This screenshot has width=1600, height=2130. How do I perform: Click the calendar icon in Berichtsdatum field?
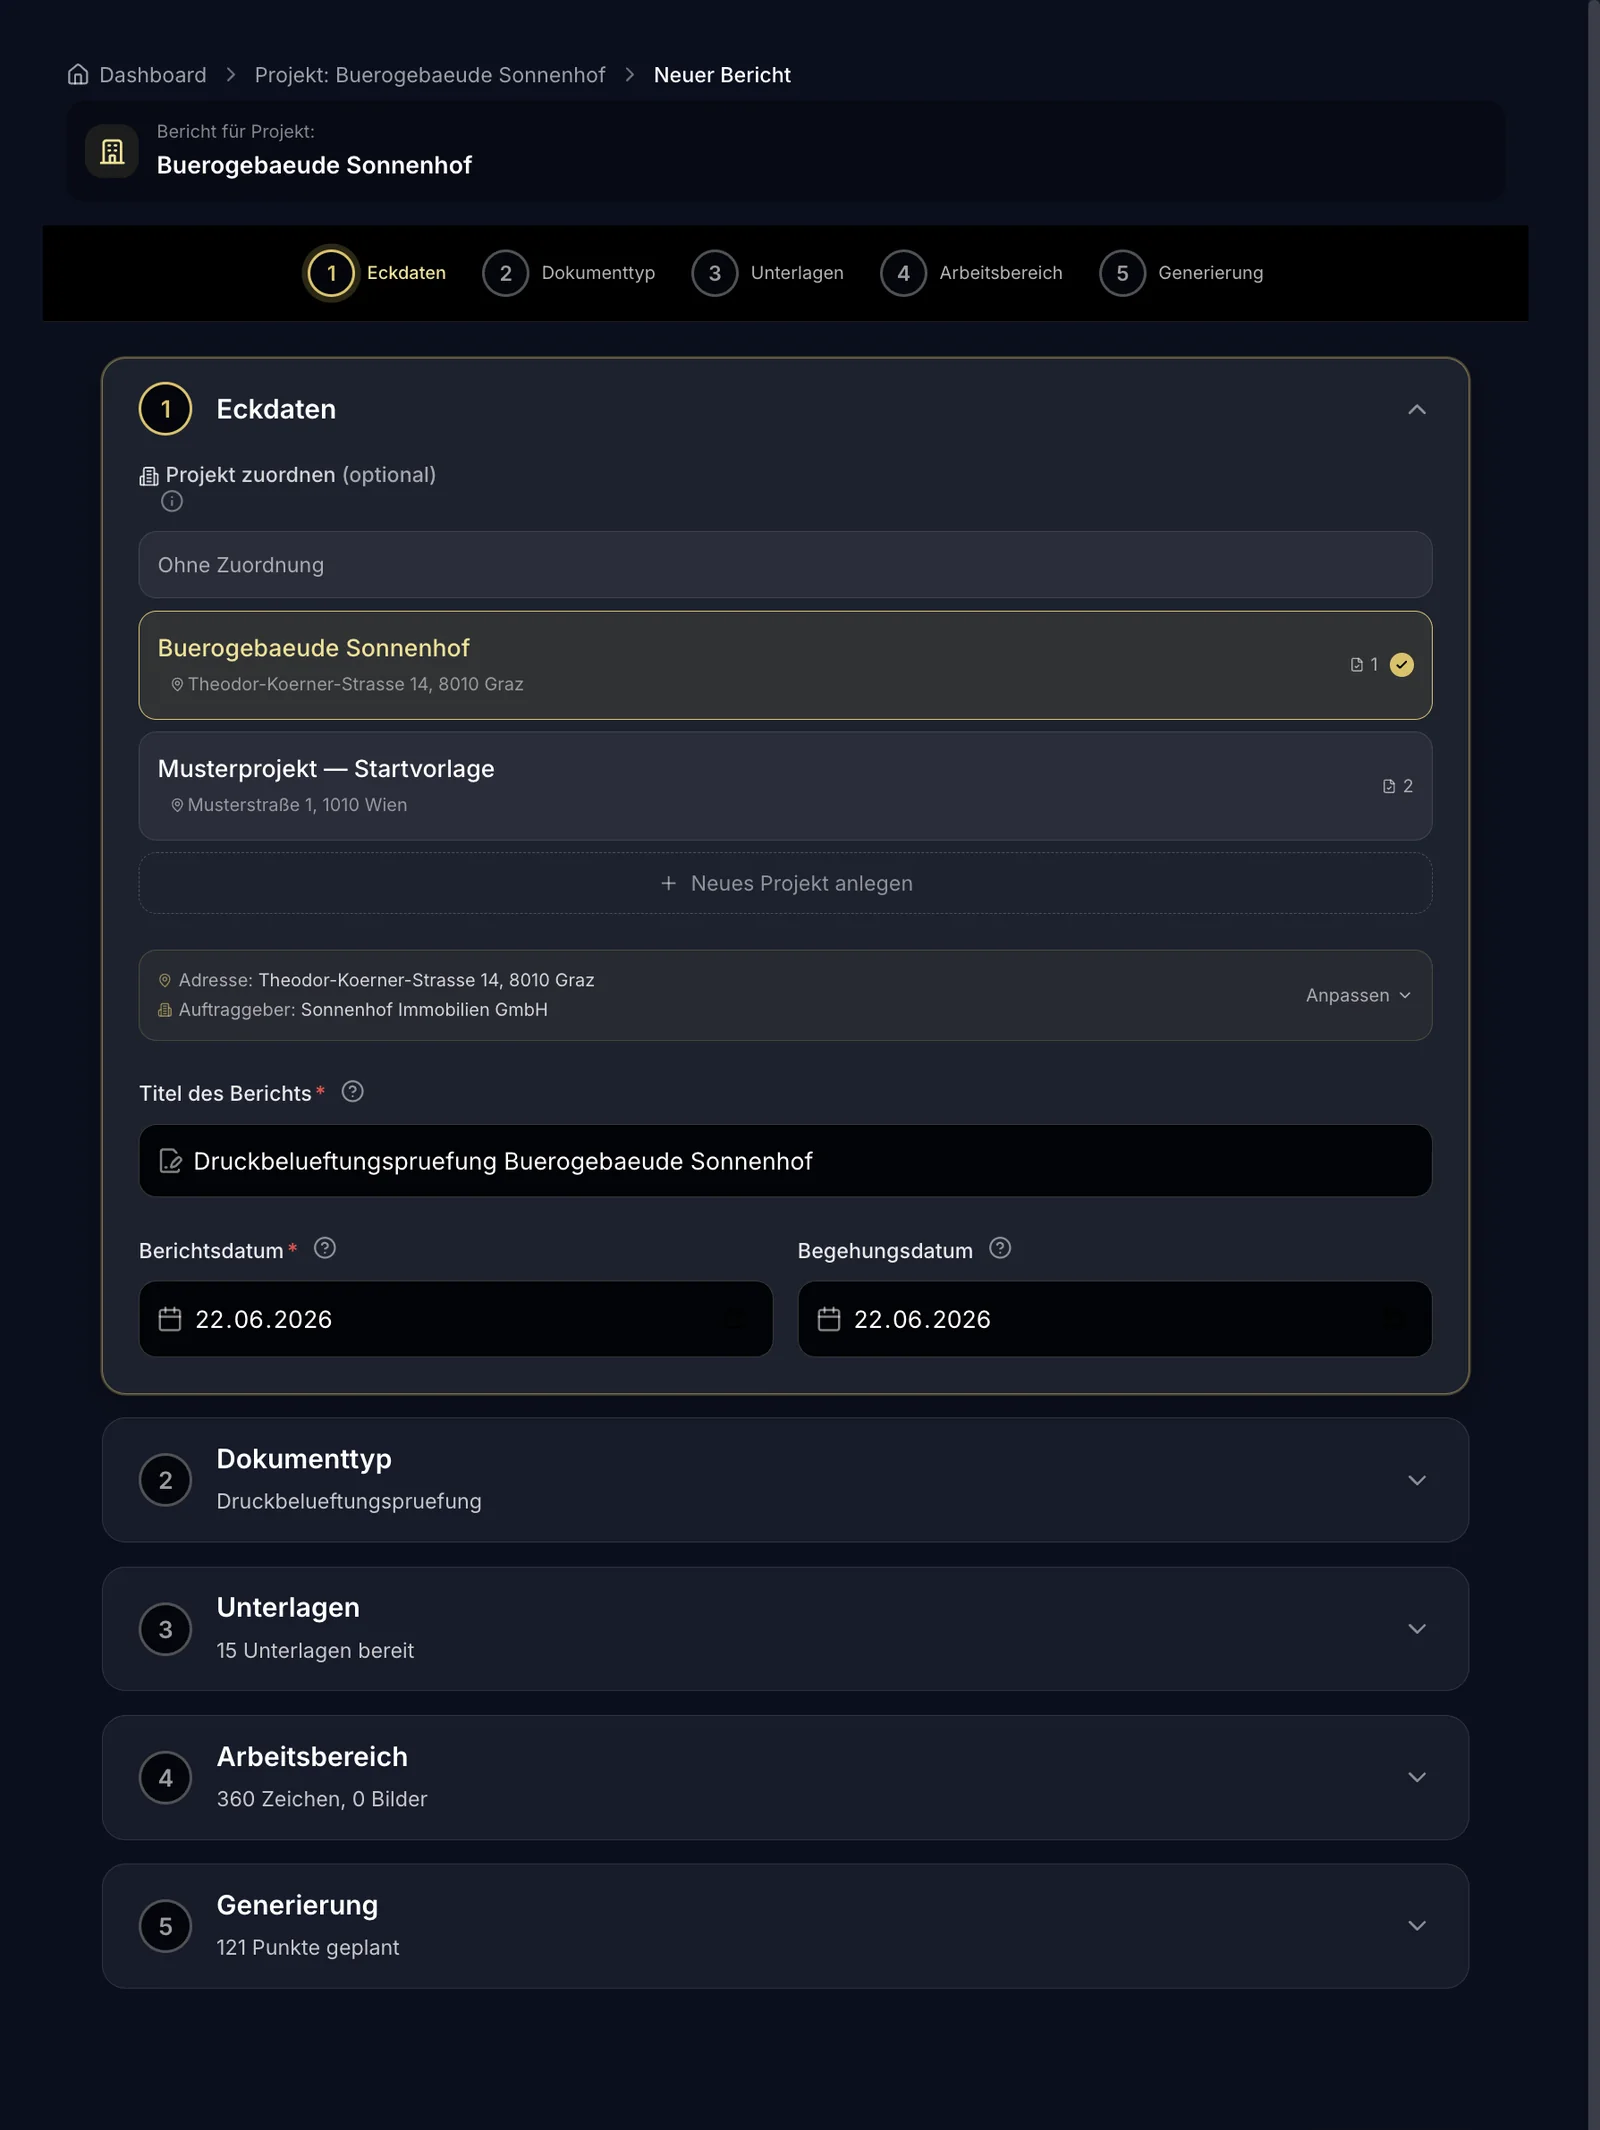tap(170, 1319)
